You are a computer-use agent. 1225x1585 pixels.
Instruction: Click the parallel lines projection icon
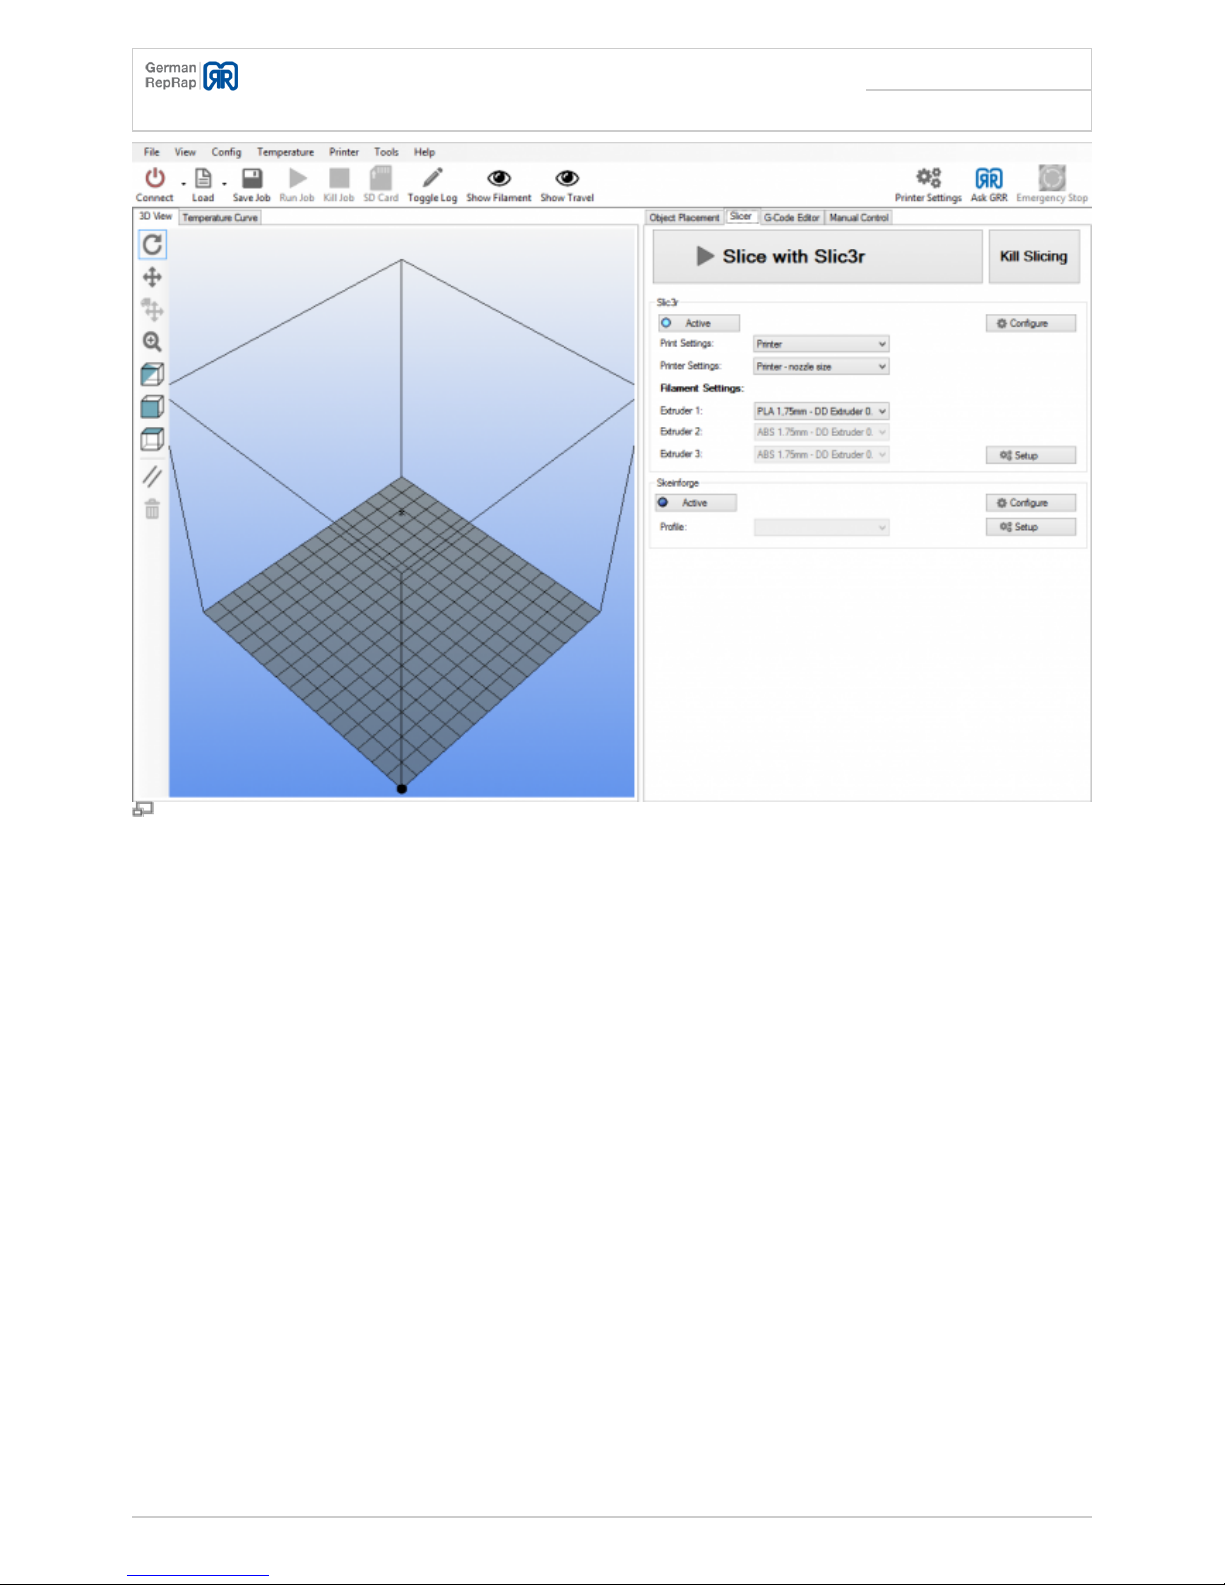coord(152,477)
